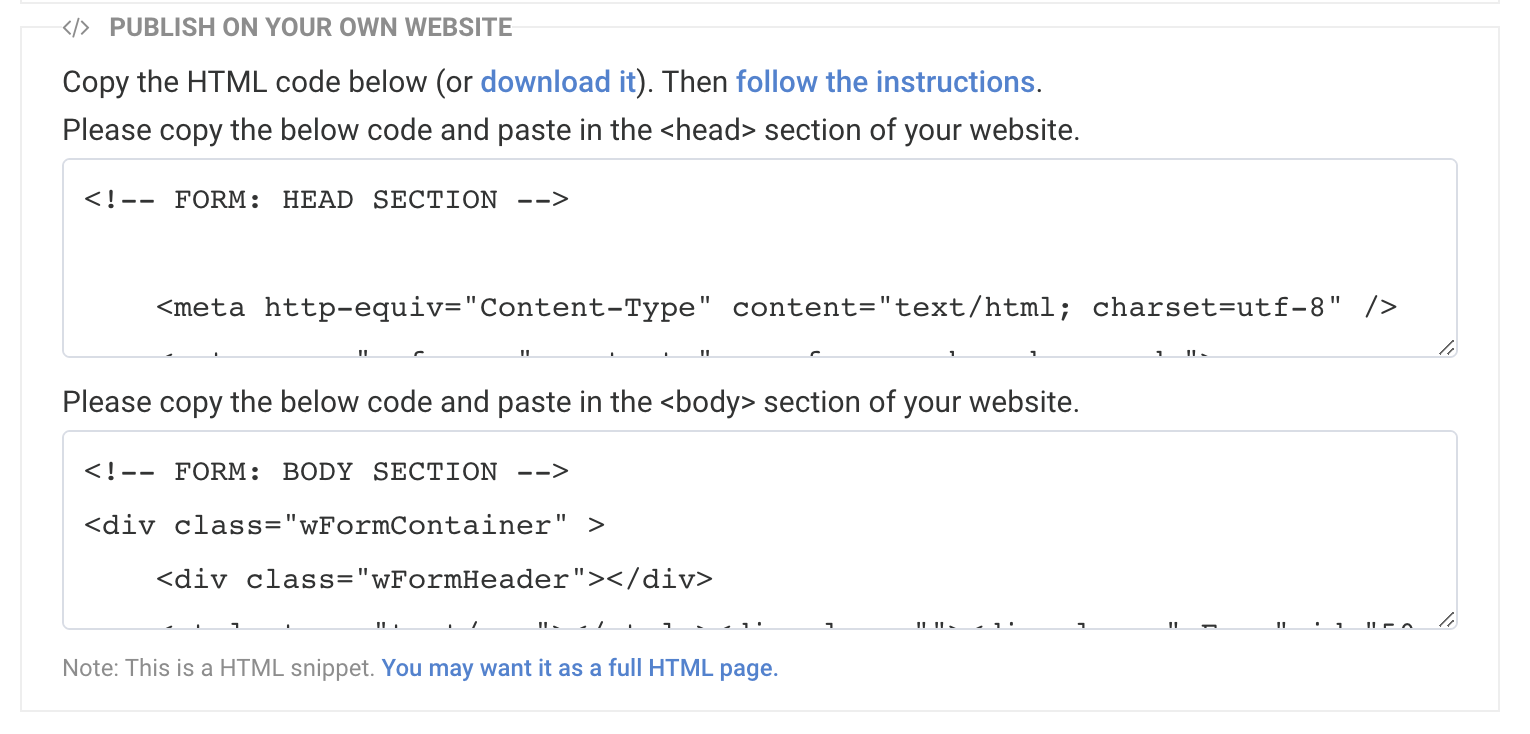This screenshot has height=734, width=1530.
Task: Click the "Note: This is a HTML snippet" text
Action: 218,668
